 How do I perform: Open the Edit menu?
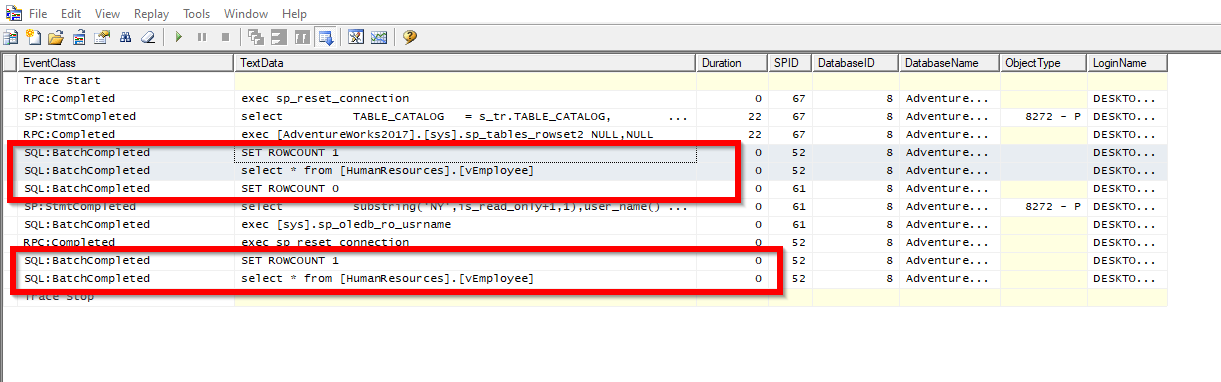pos(71,14)
